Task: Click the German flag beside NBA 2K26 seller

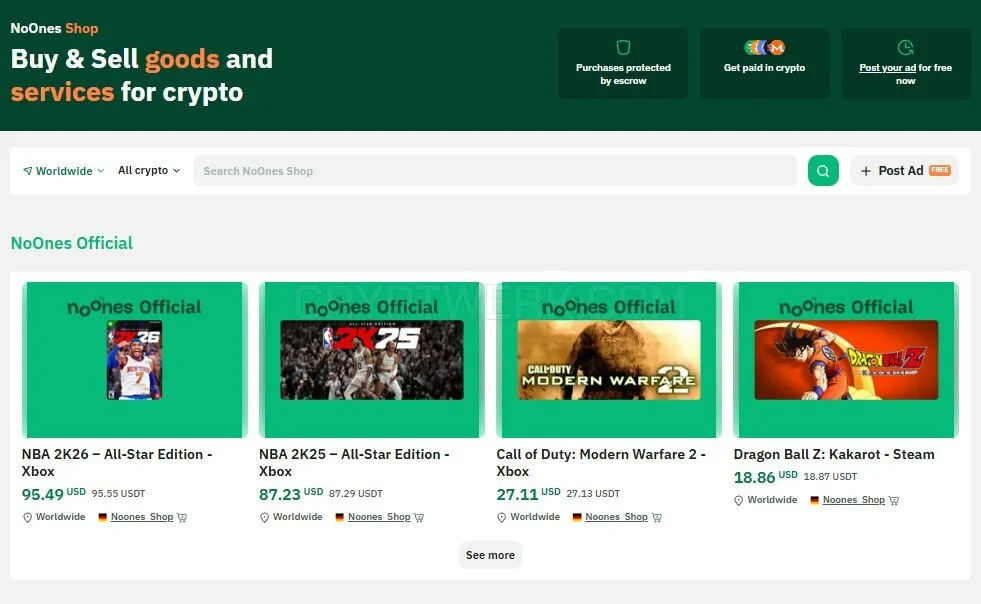Action: (x=103, y=517)
